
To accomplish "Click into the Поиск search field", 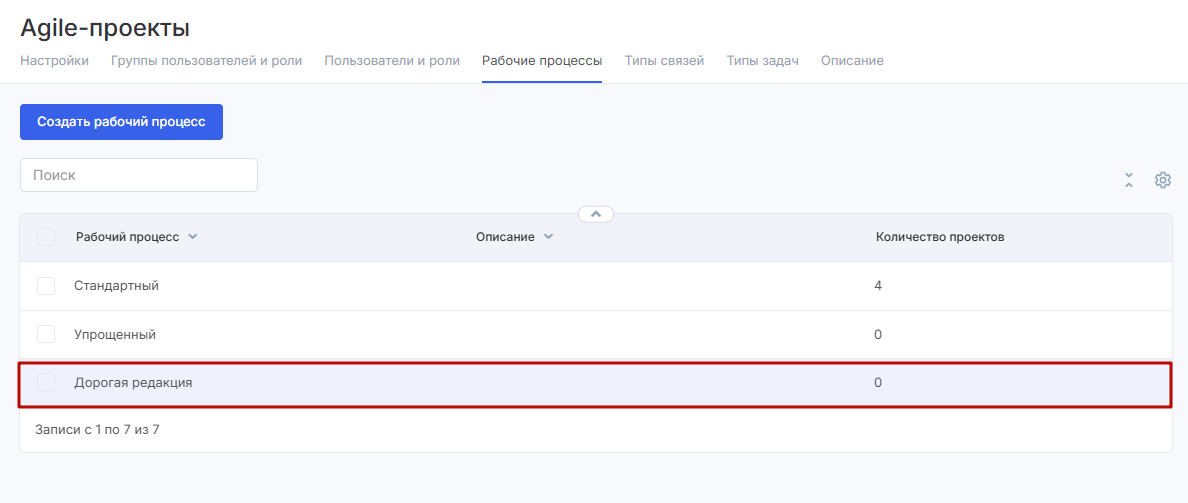I will point(139,175).
